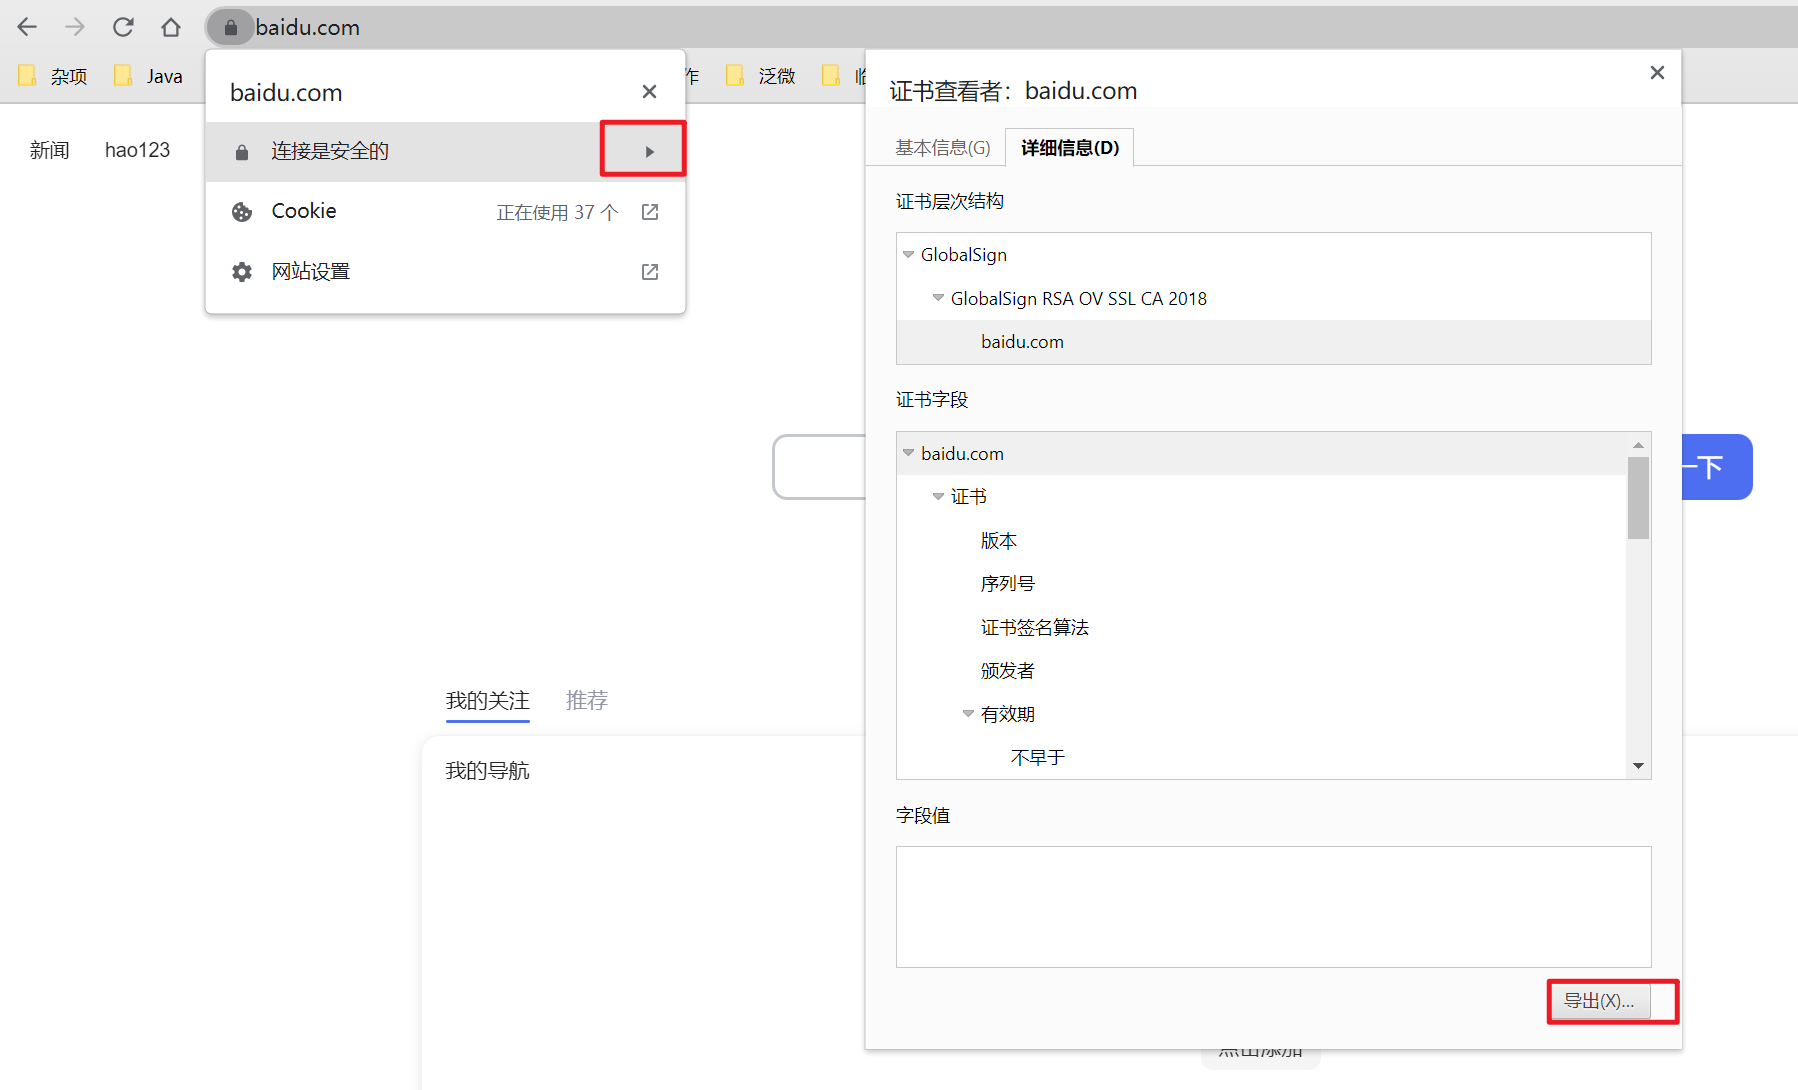
Task: Switch to the 我的关注 tab
Action: (488, 701)
